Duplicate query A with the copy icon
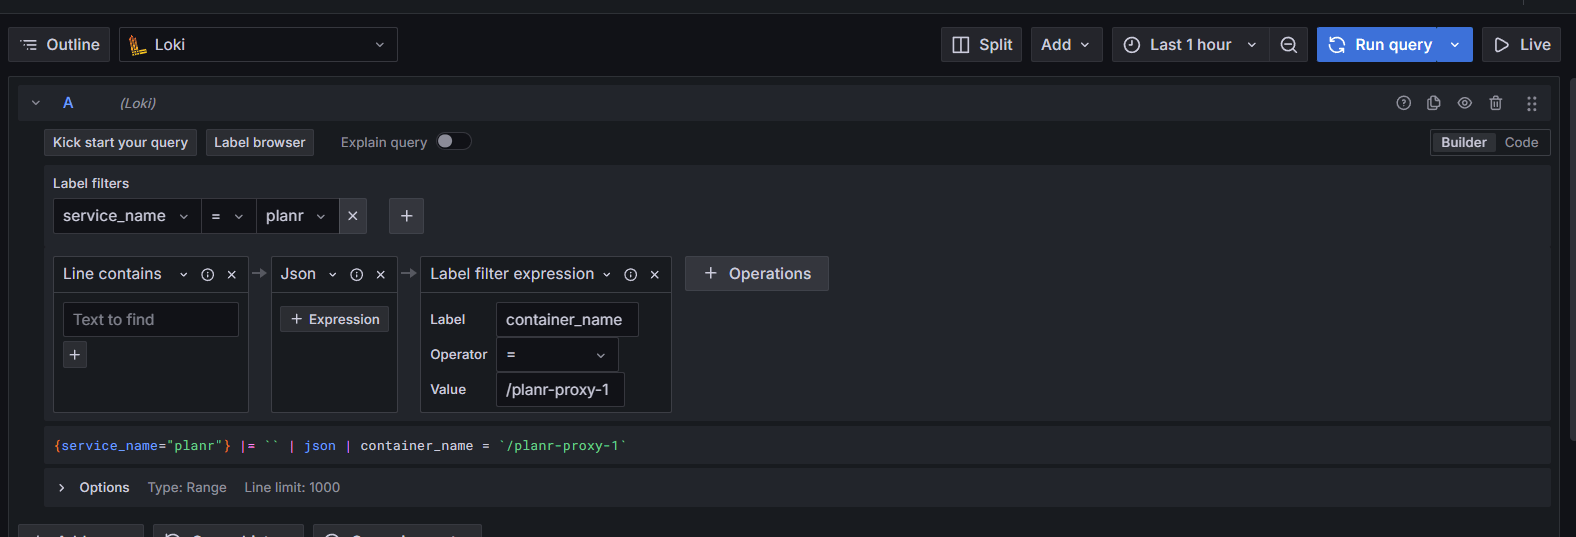This screenshot has width=1576, height=537. coord(1433,103)
